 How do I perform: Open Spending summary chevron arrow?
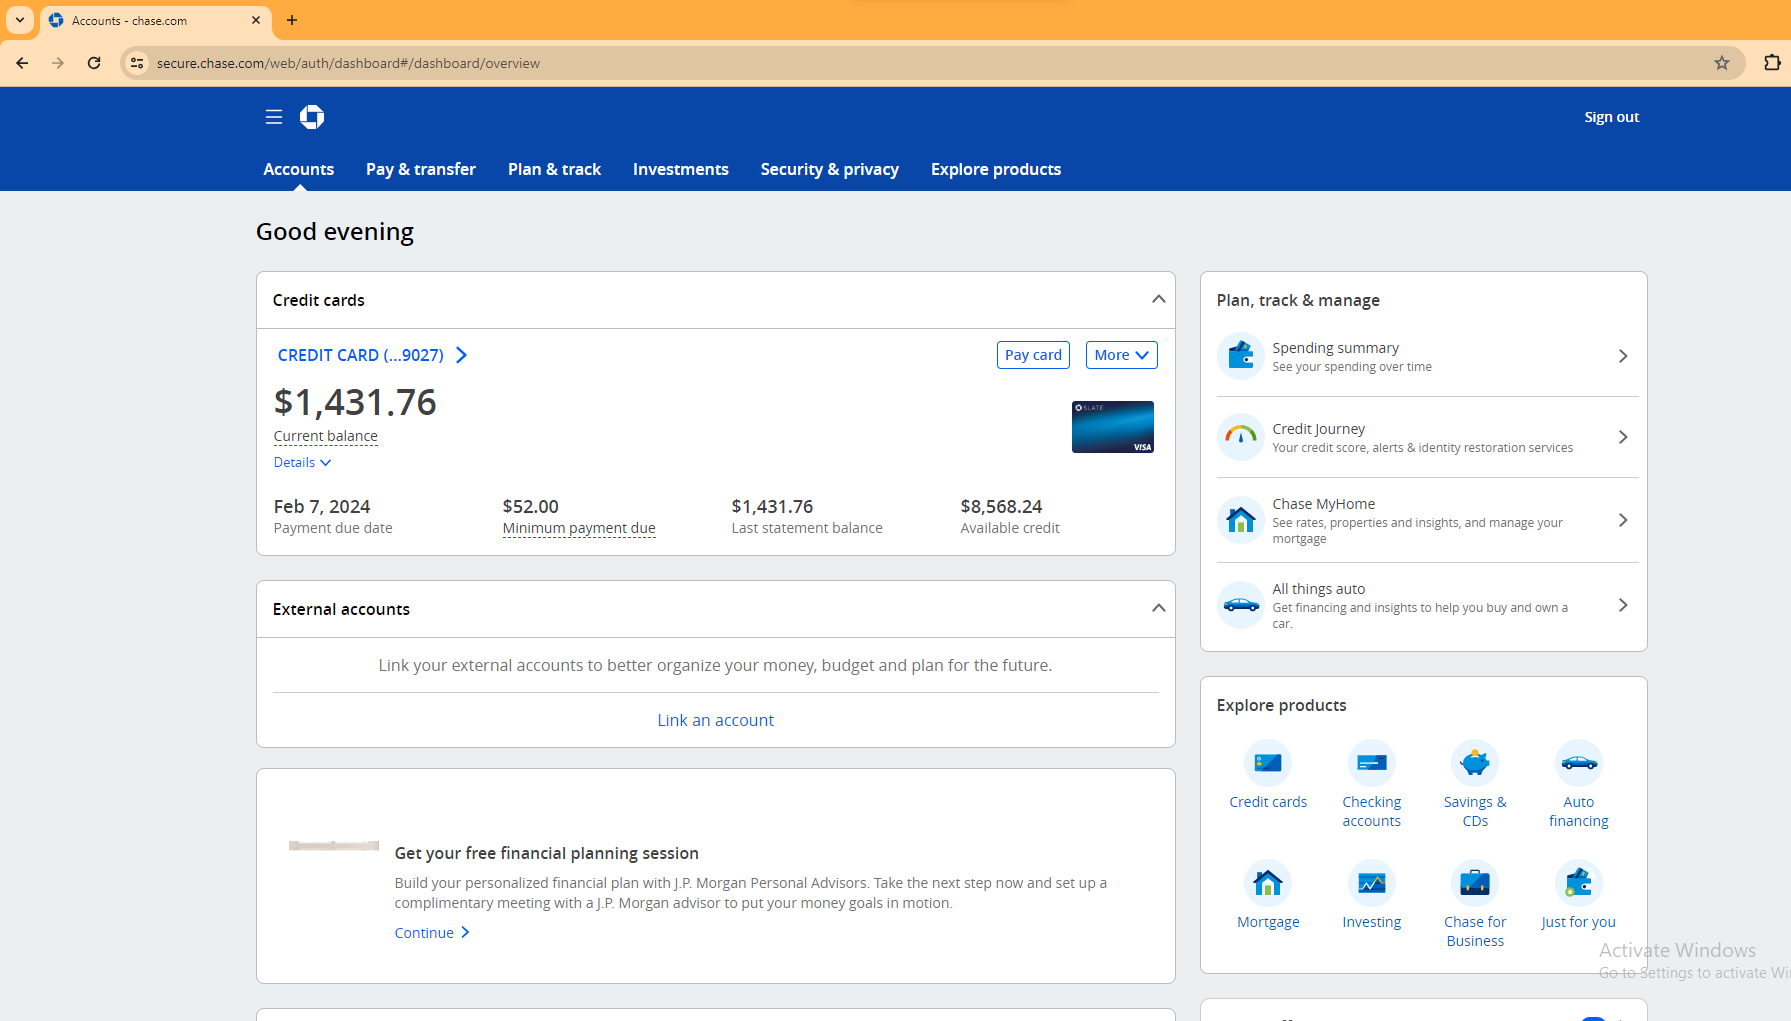coord(1623,356)
